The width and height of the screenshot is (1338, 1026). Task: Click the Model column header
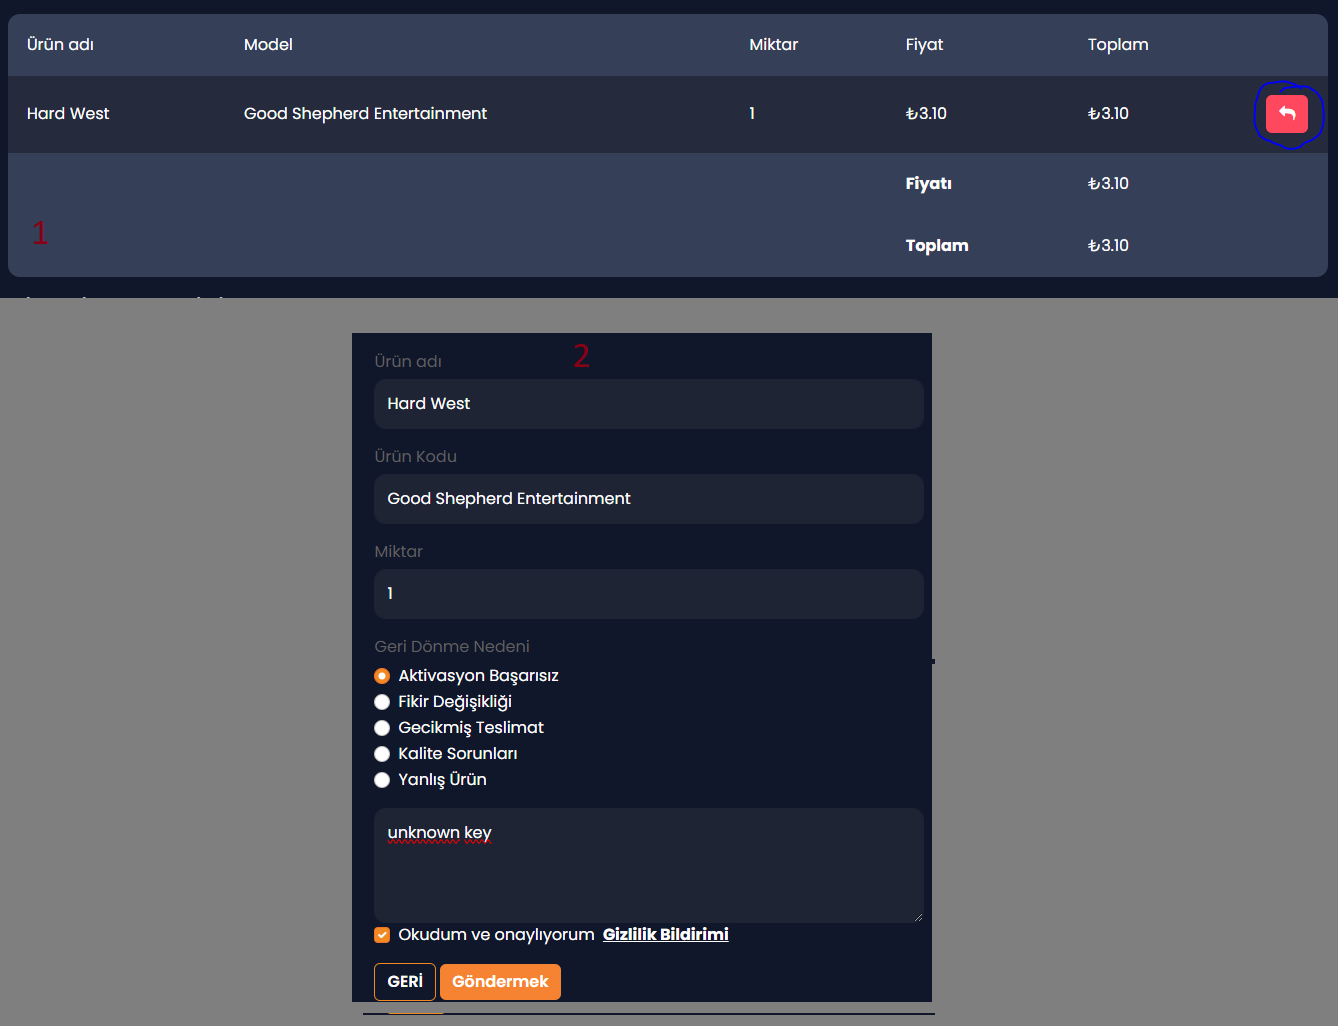pos(268,45)
